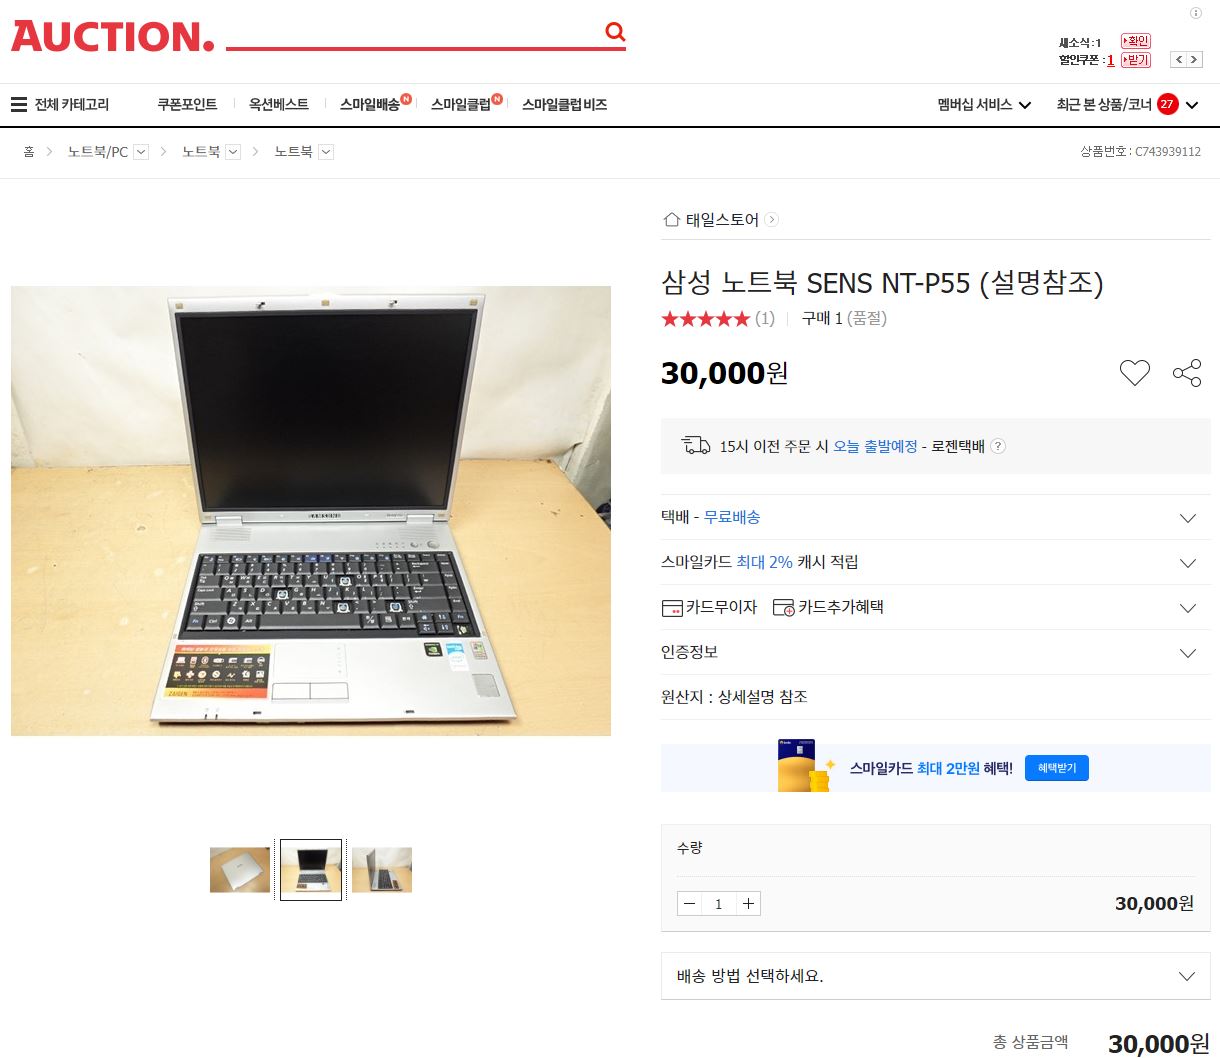The height and width of the screenshot is (1058, 1220).
Task: Increase quantity with the plus button
Action: coord(748,904)
